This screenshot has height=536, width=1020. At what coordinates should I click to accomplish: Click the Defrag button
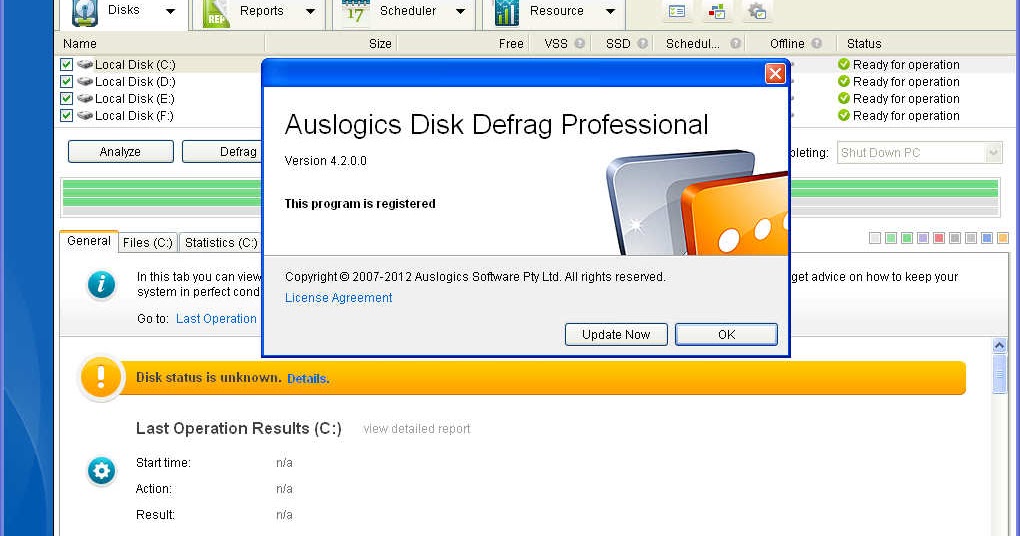coord(222,152)
